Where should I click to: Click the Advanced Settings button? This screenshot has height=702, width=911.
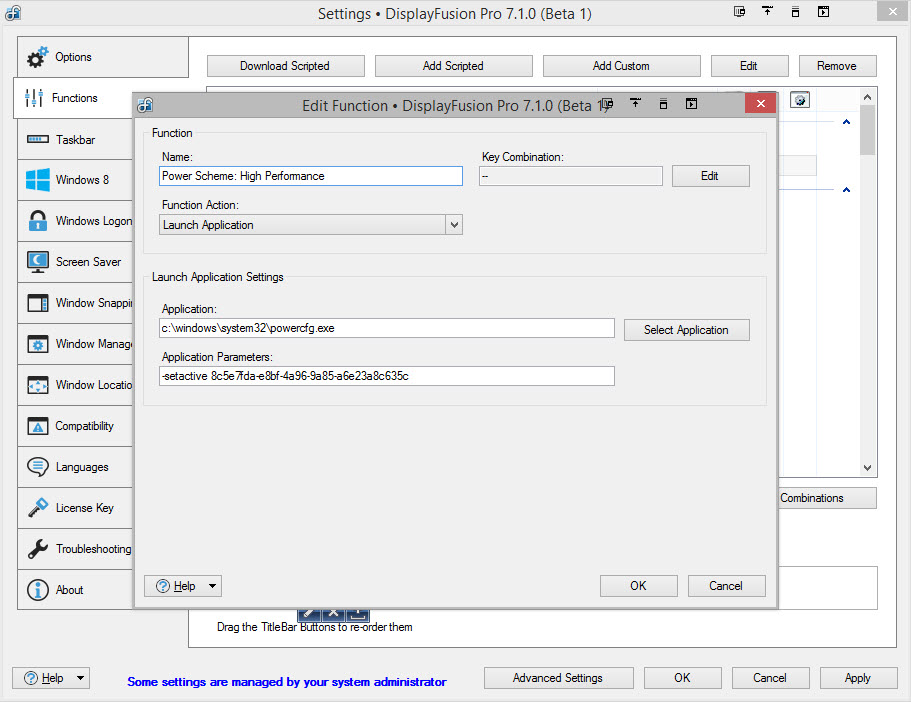[558, 678]
